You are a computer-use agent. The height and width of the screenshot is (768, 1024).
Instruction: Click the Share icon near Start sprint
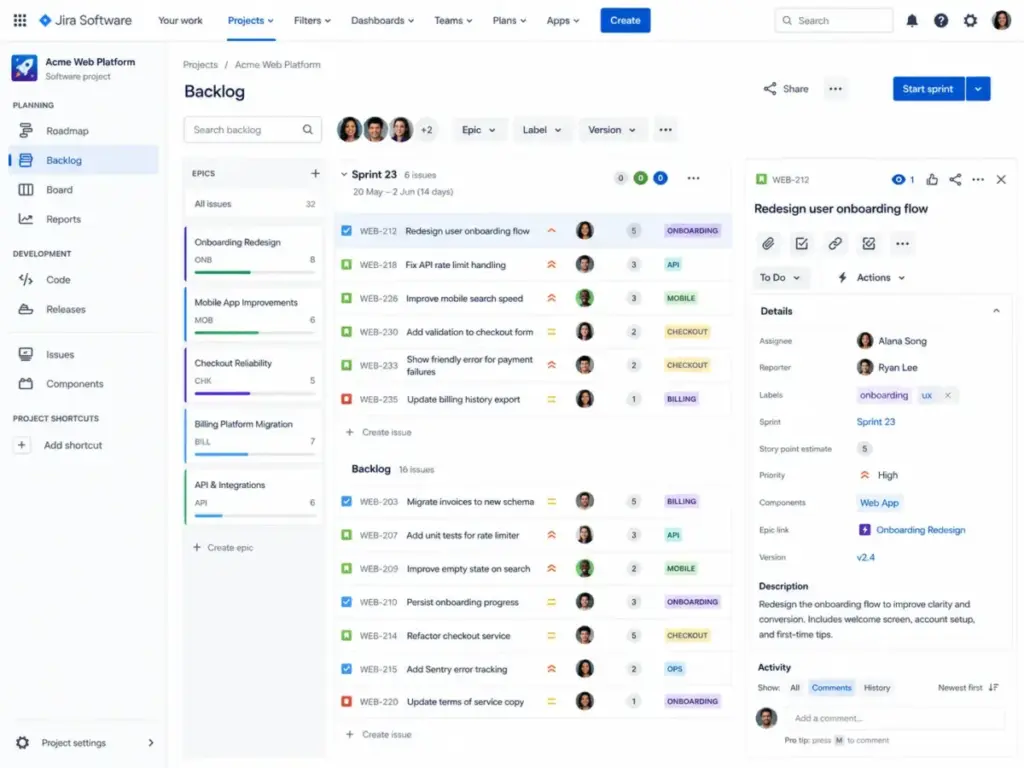(770, 89)
